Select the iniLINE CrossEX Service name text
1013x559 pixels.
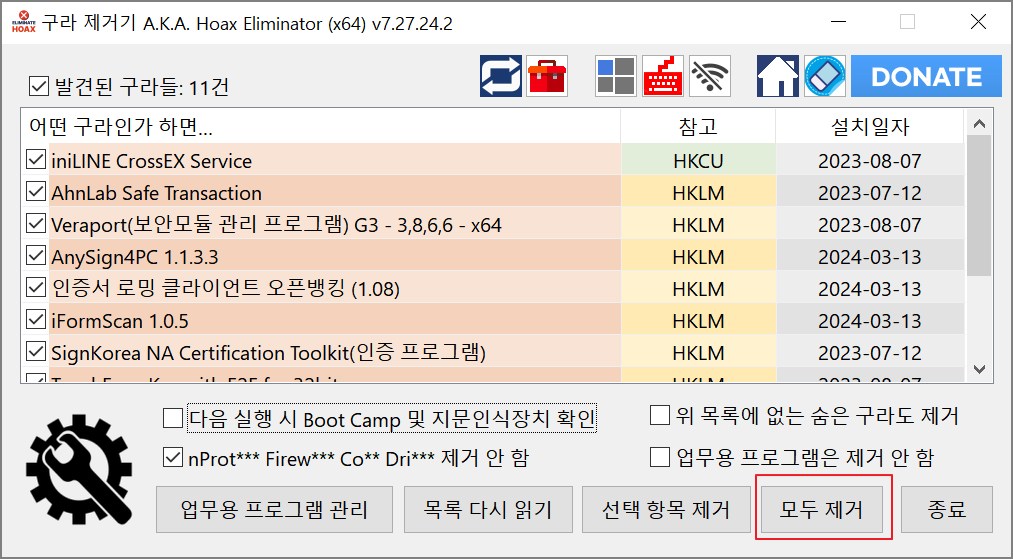152,161
